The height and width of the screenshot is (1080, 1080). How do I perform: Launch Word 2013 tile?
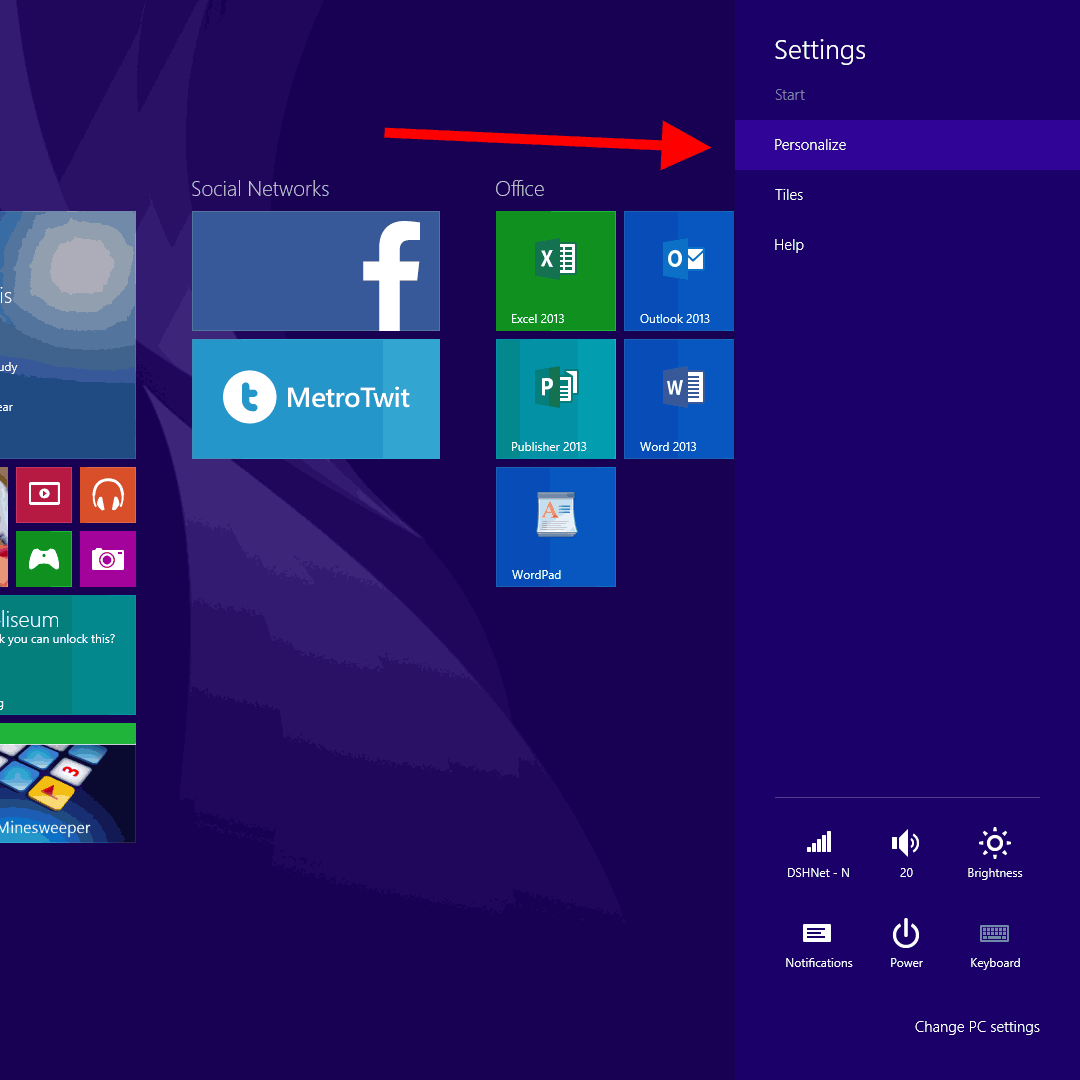[679, 398]
